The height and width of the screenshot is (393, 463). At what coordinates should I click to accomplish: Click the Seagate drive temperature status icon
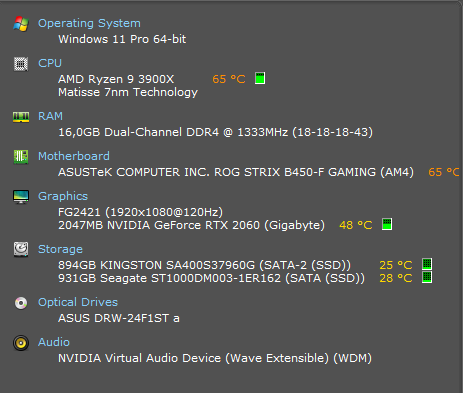427,277
